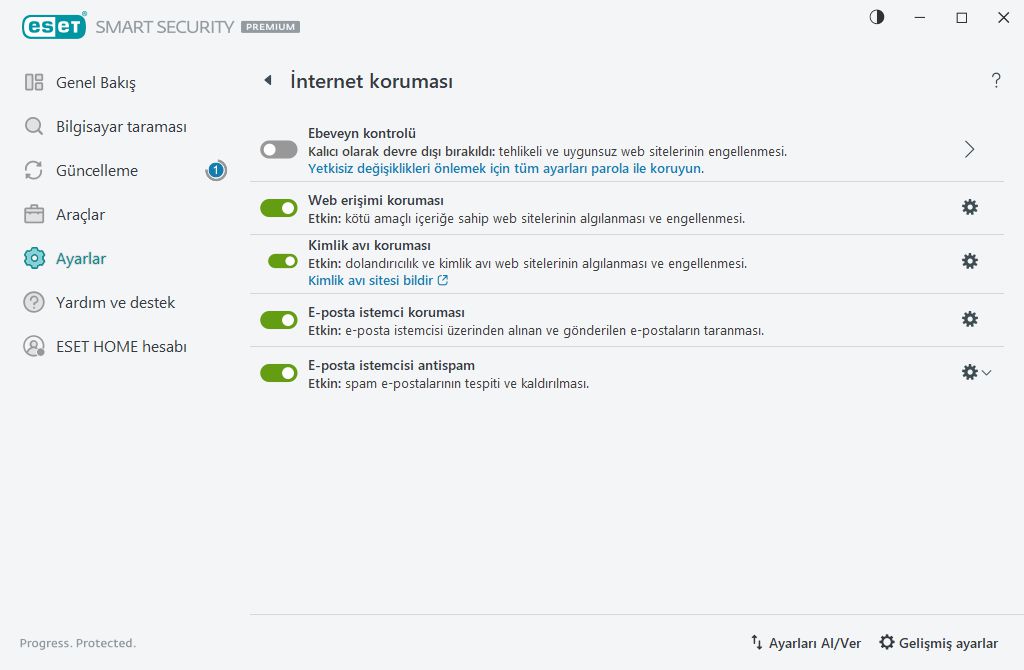Enable the Ebeveyn kontrolü toggle
1024x670 pixels.
click(x=278, y=149)
